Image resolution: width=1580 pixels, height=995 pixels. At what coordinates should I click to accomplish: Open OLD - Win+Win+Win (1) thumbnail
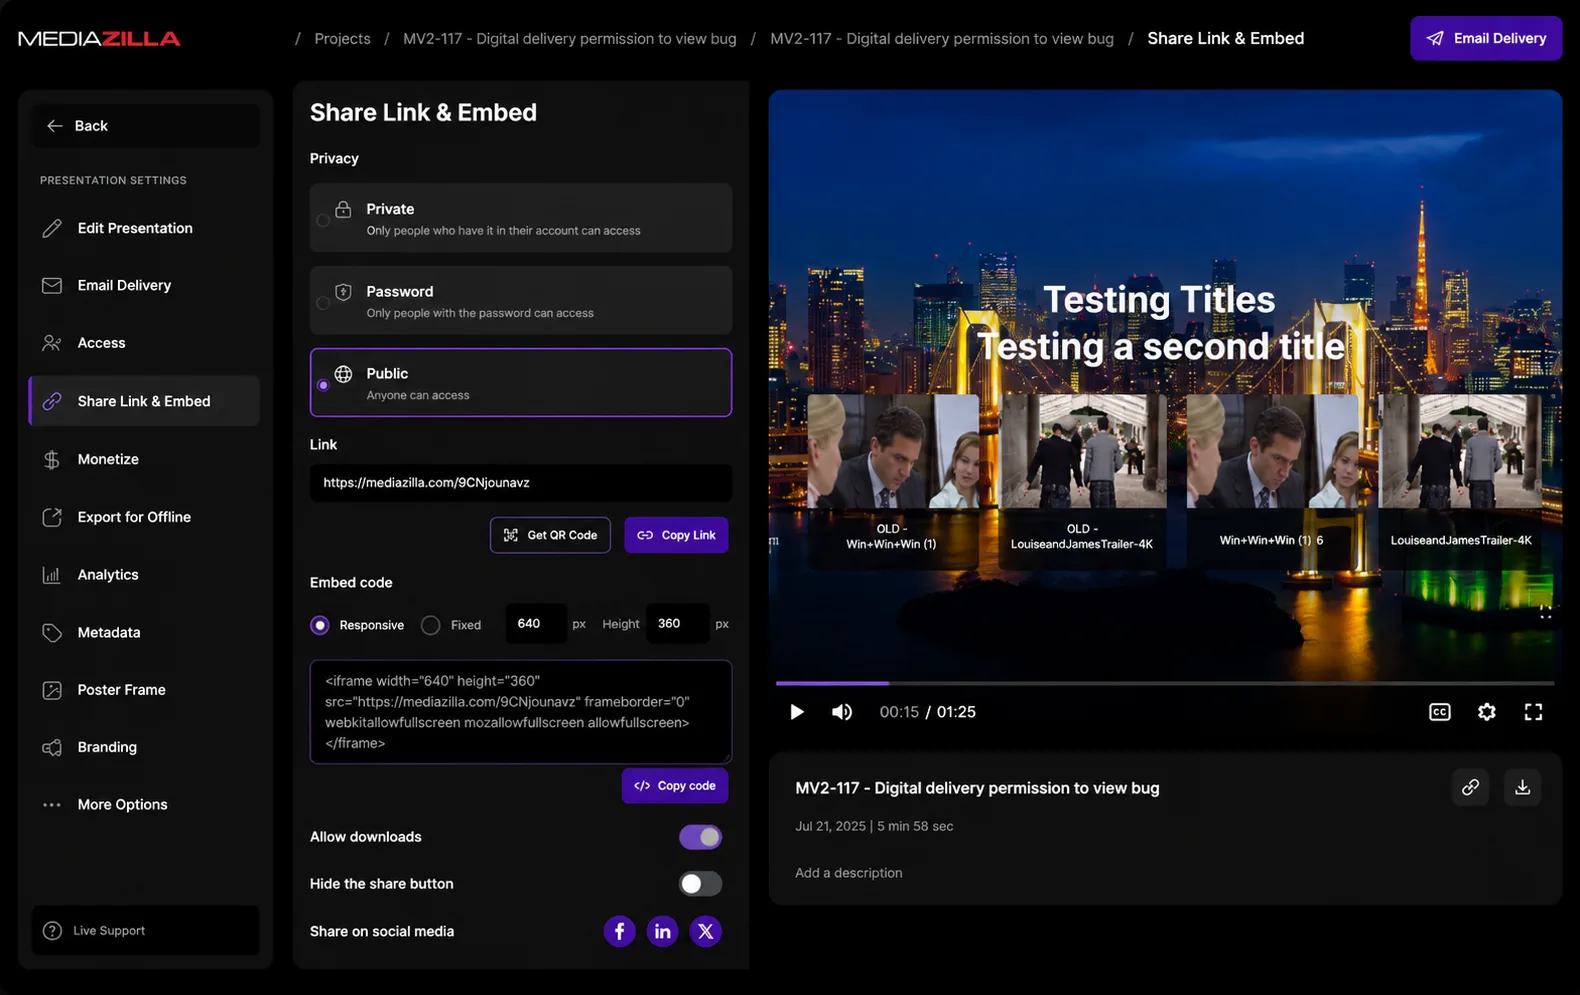click(x=892, y=482)
